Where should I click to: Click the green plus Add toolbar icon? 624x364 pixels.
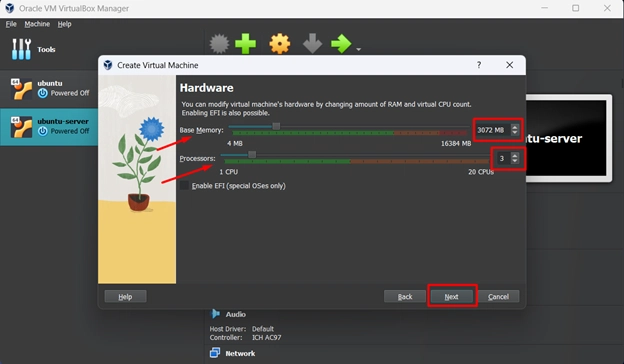[246, 44]
